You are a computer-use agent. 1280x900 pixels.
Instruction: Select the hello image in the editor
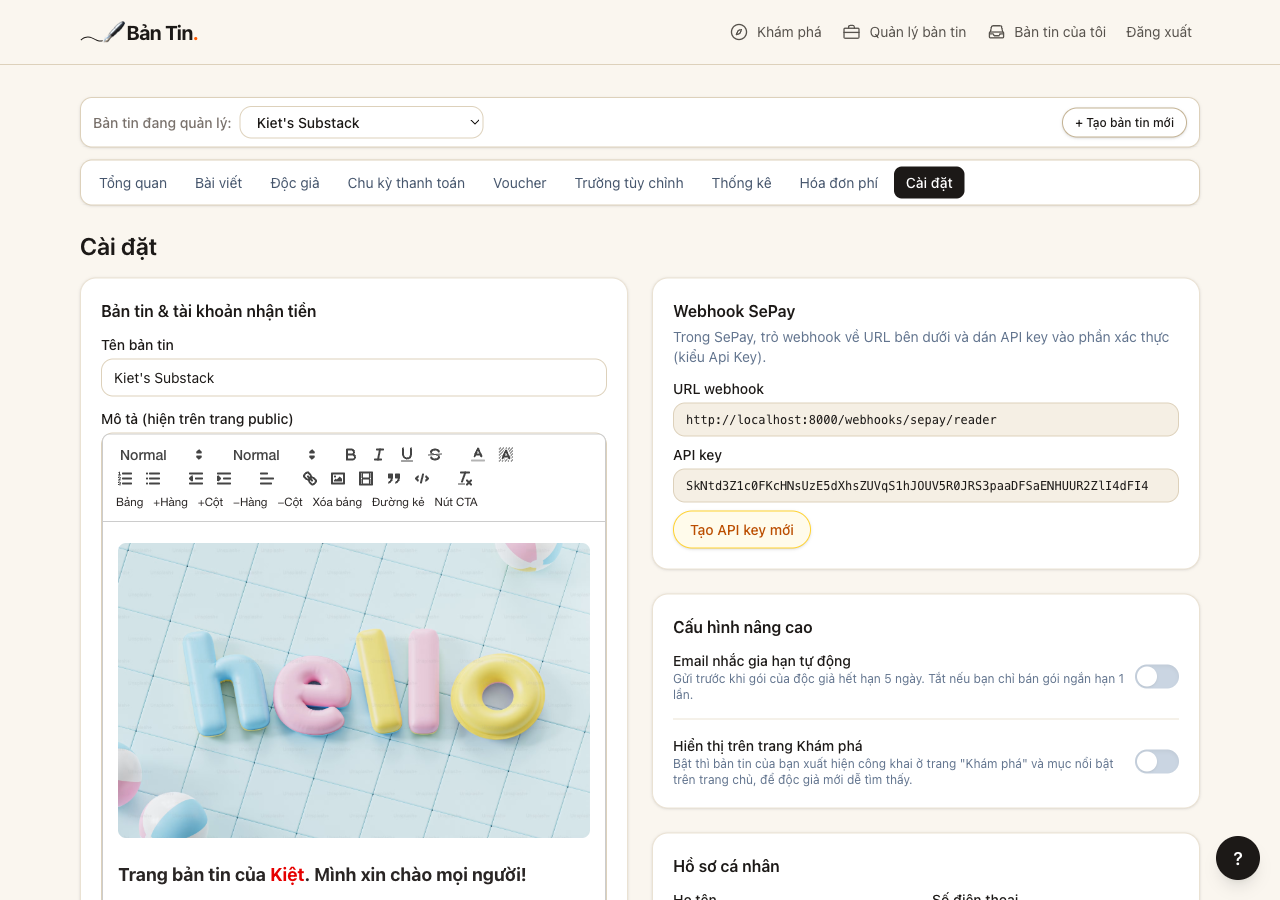coord(354,690)
